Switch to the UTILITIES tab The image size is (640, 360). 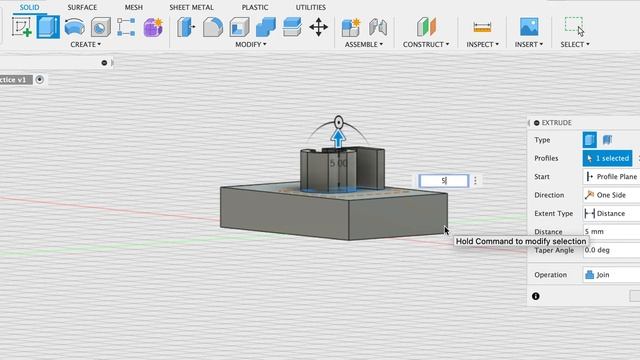click(x=311, y=7)
